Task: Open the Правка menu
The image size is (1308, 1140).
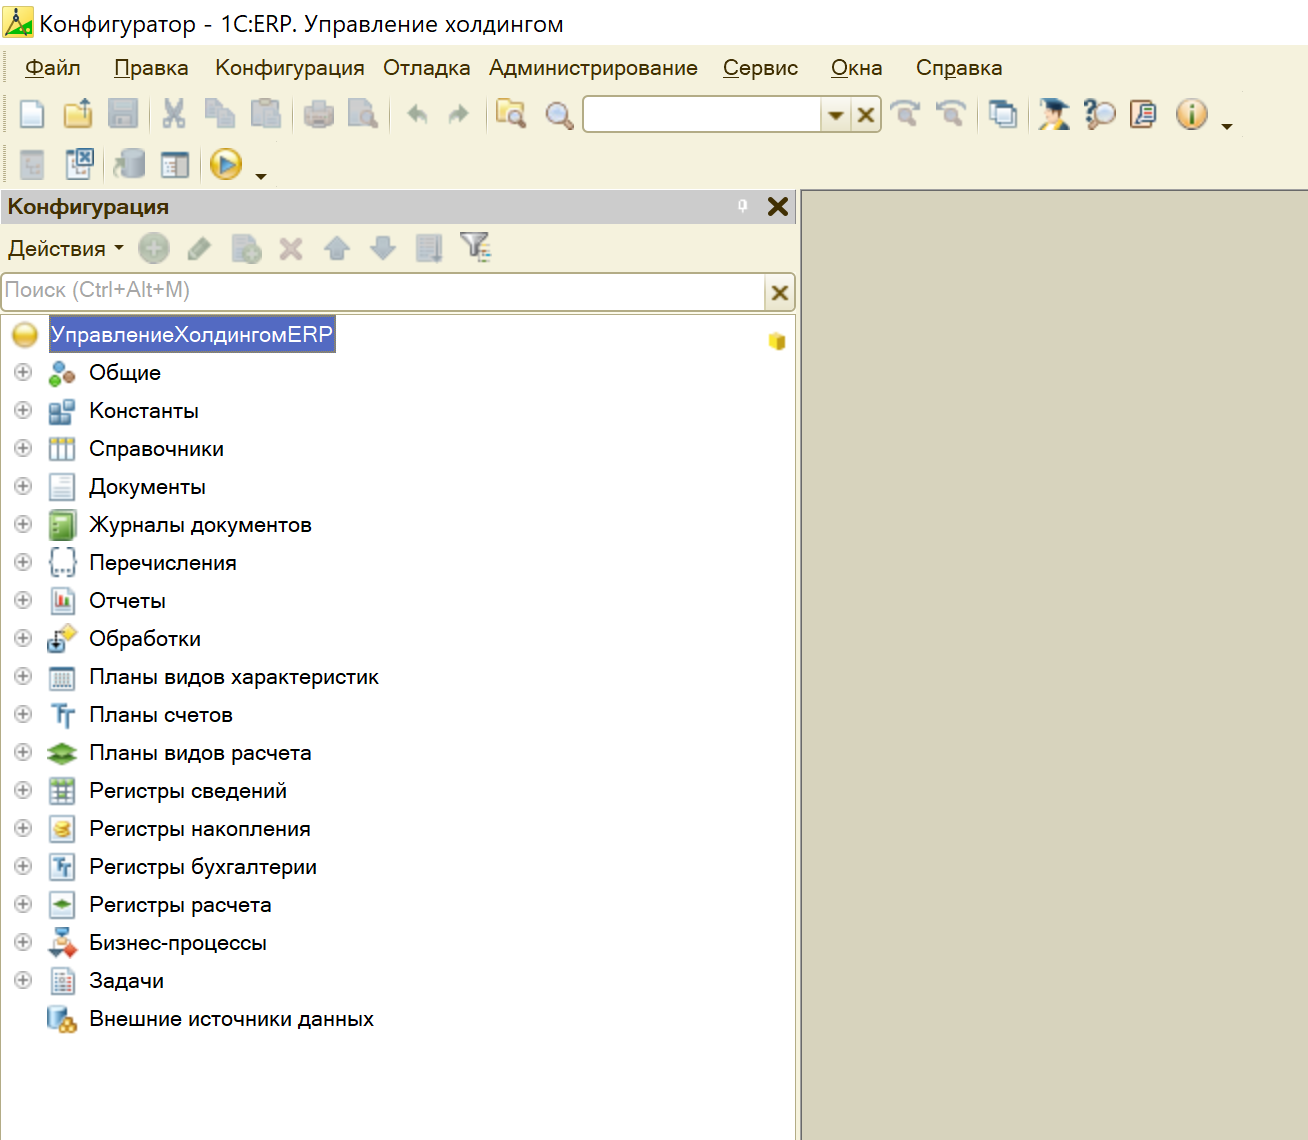Action: coord(151,68)
